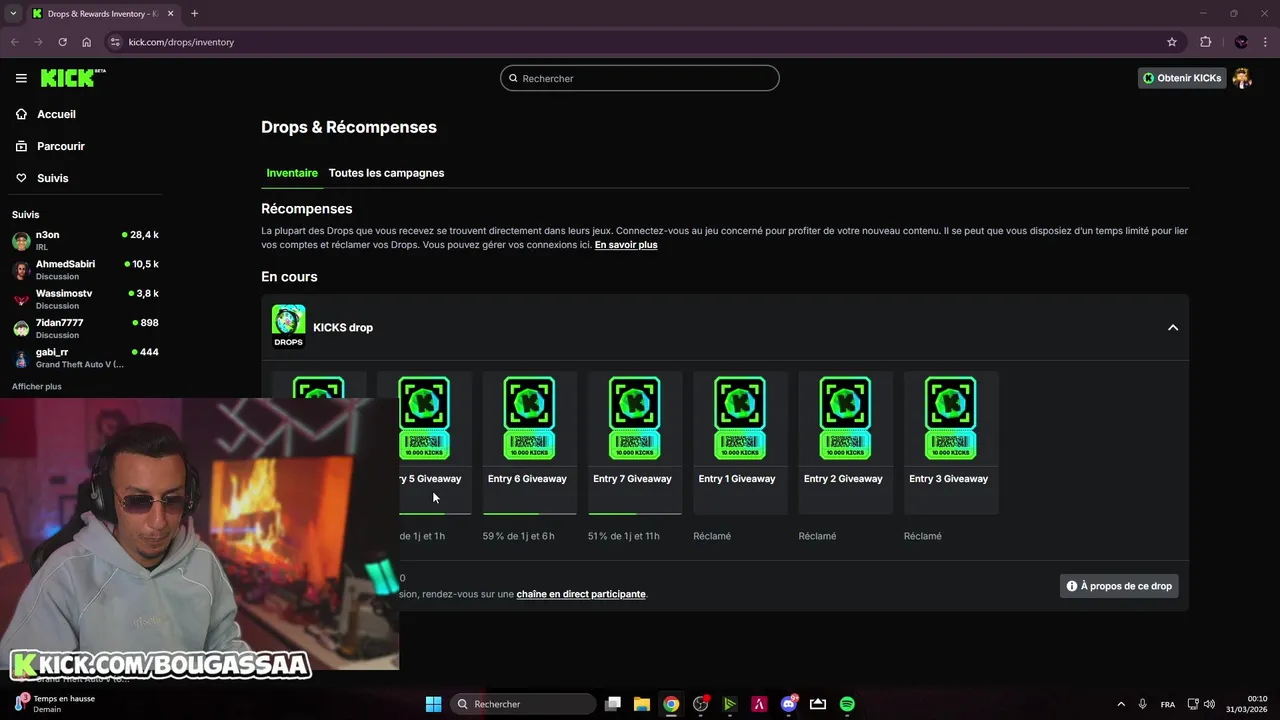This screenshot has height=720, width=1280.
Task: Open the tab search dropdown arrow
Action: (x=13, y=14)
